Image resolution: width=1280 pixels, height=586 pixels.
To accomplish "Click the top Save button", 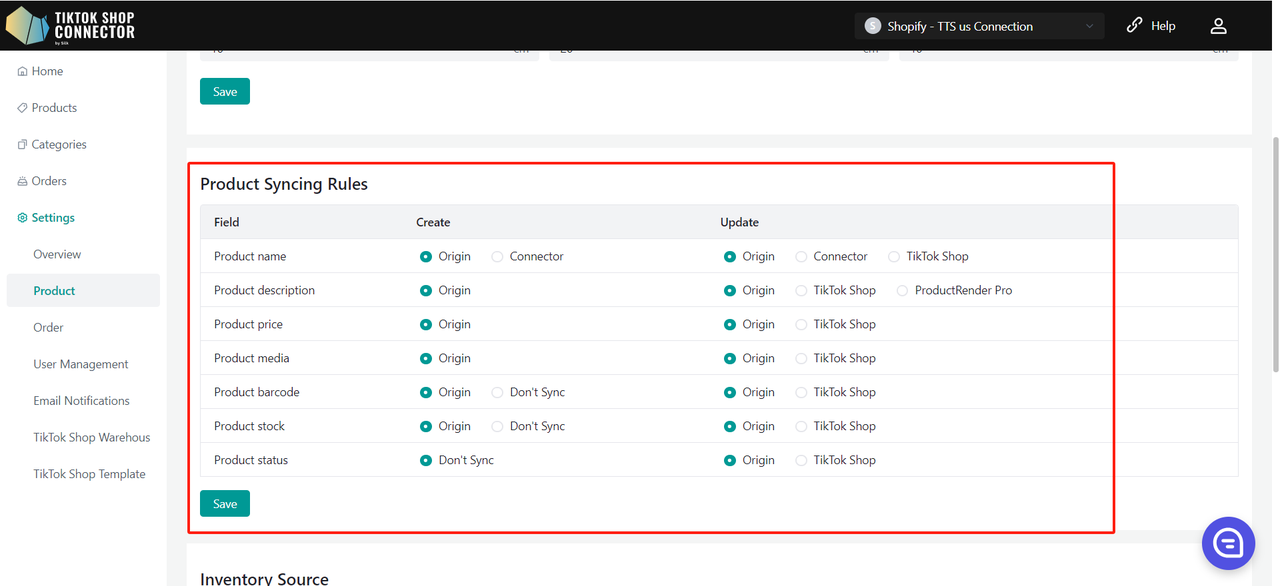I will point(225,92).
